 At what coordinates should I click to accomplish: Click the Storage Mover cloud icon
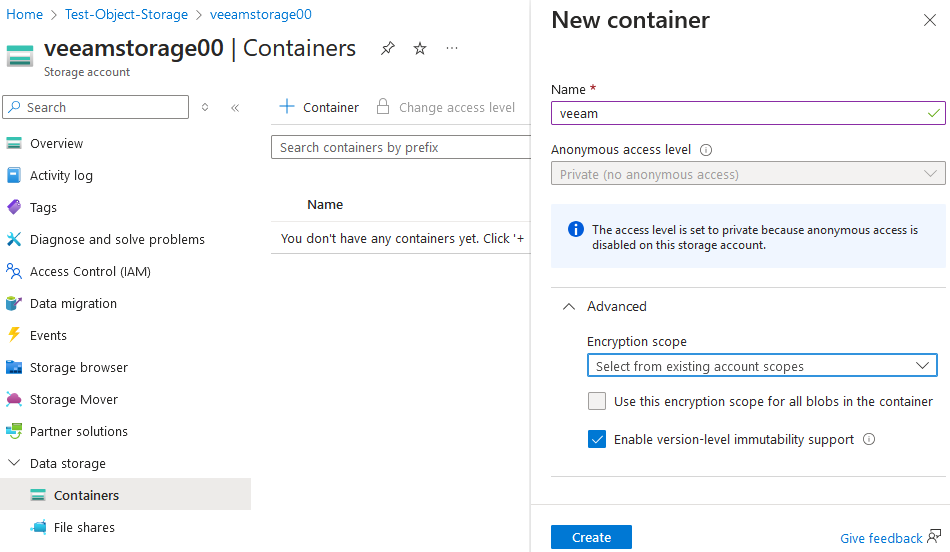click(x=14, y=399)
